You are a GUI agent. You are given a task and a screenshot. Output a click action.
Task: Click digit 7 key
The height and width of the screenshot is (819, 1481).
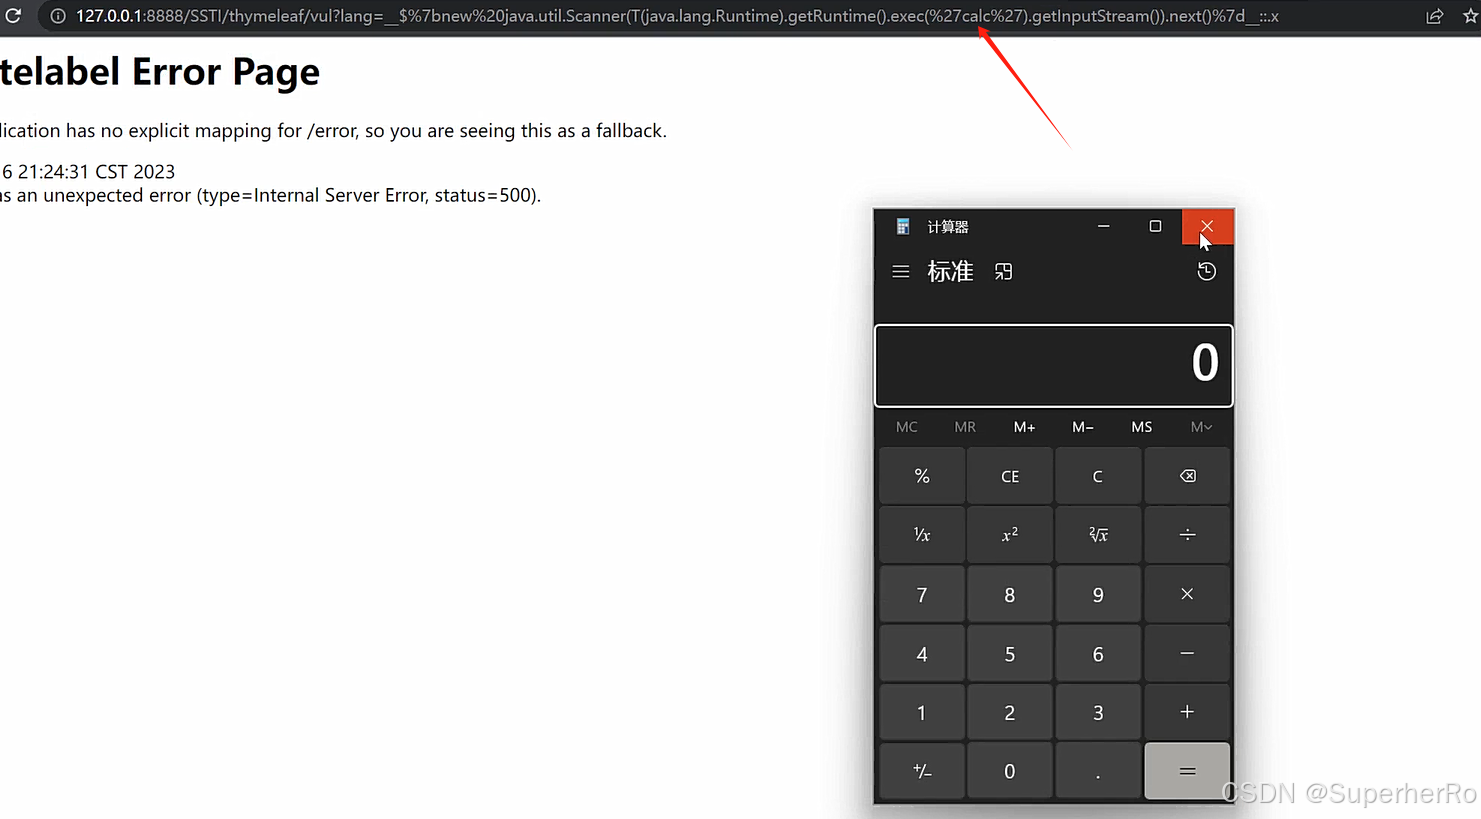[x=922, y=594]
